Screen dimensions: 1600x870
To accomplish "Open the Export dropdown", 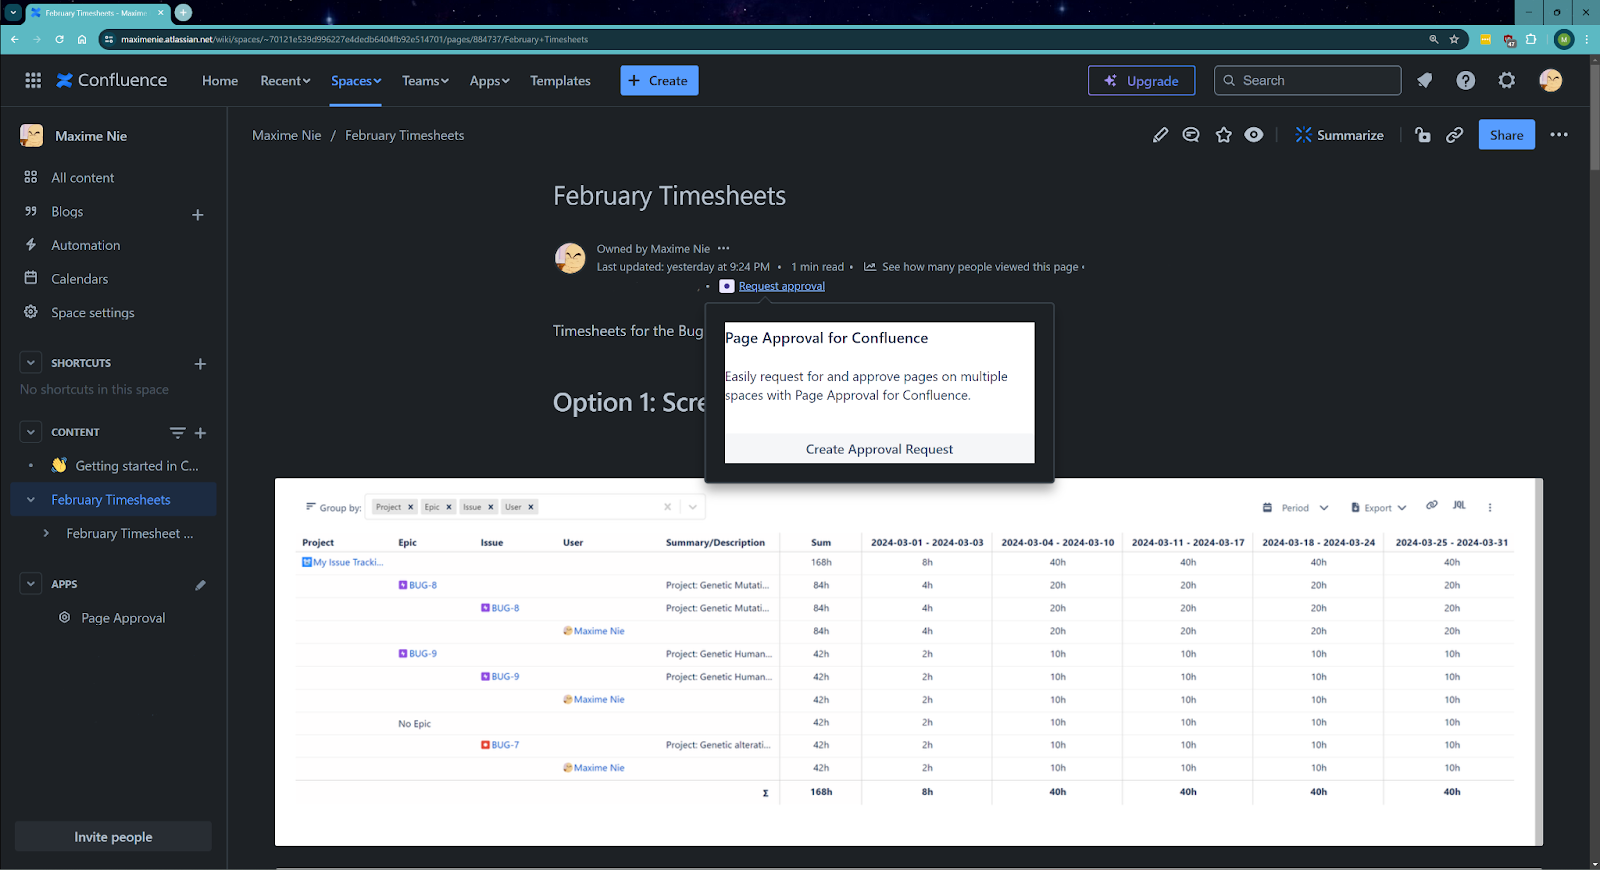I will click(x=1379, y=508).
